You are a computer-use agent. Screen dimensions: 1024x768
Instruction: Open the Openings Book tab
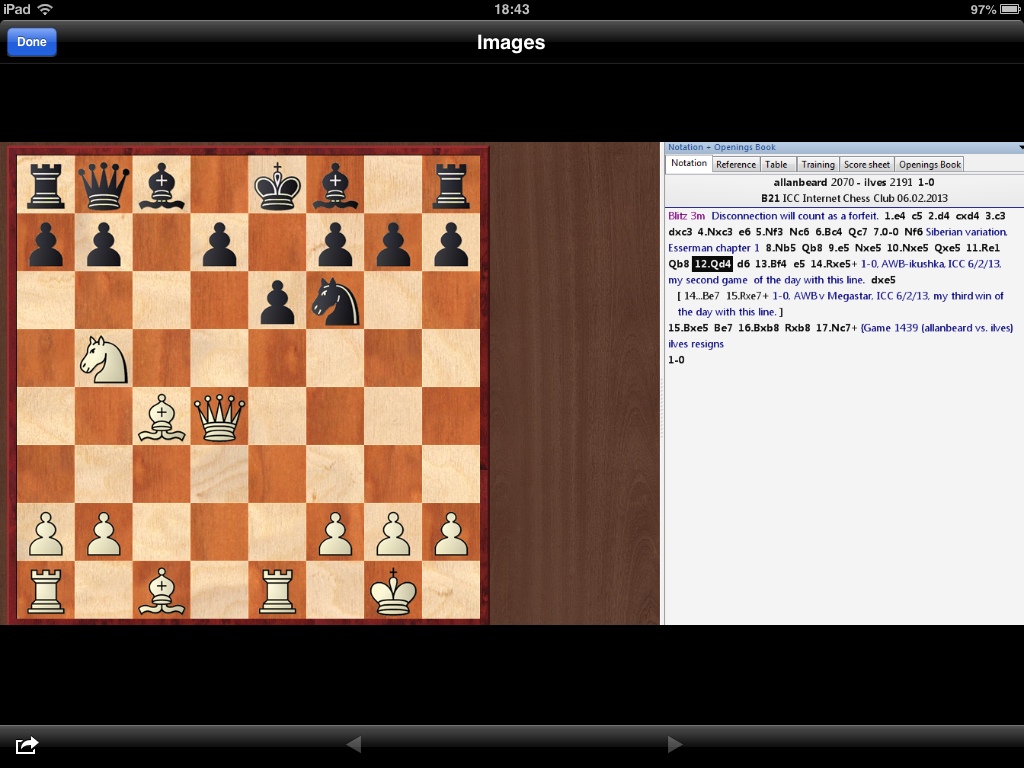point(929,164)
